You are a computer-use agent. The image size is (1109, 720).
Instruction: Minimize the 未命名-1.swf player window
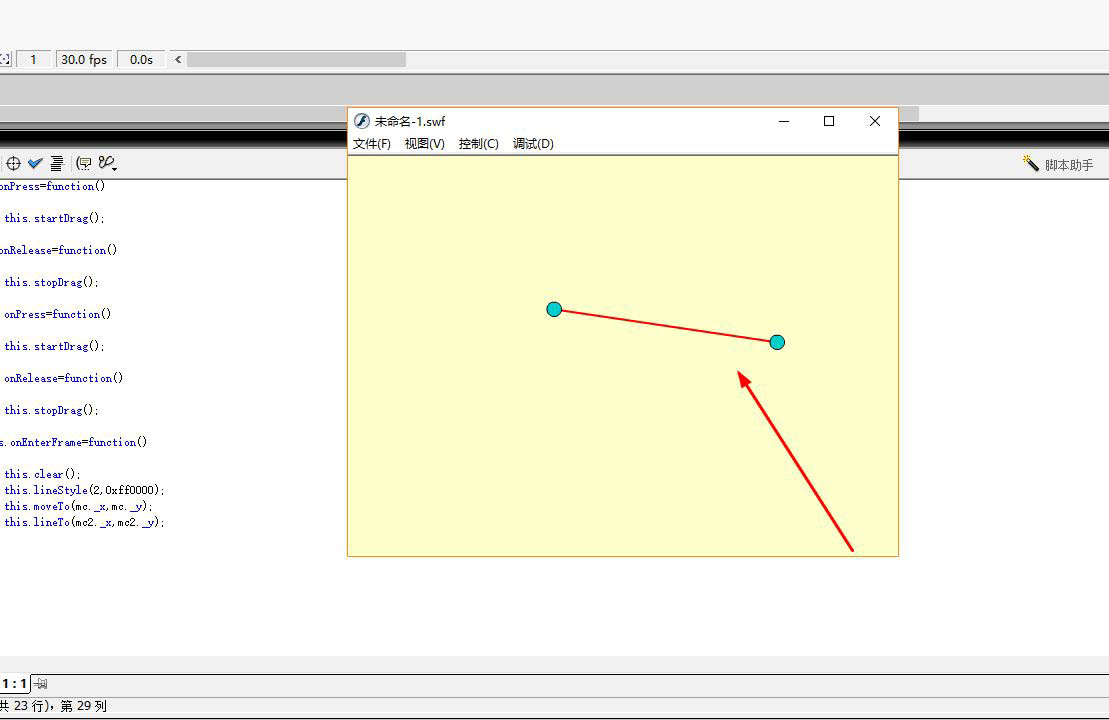click(x=784, y=121)
